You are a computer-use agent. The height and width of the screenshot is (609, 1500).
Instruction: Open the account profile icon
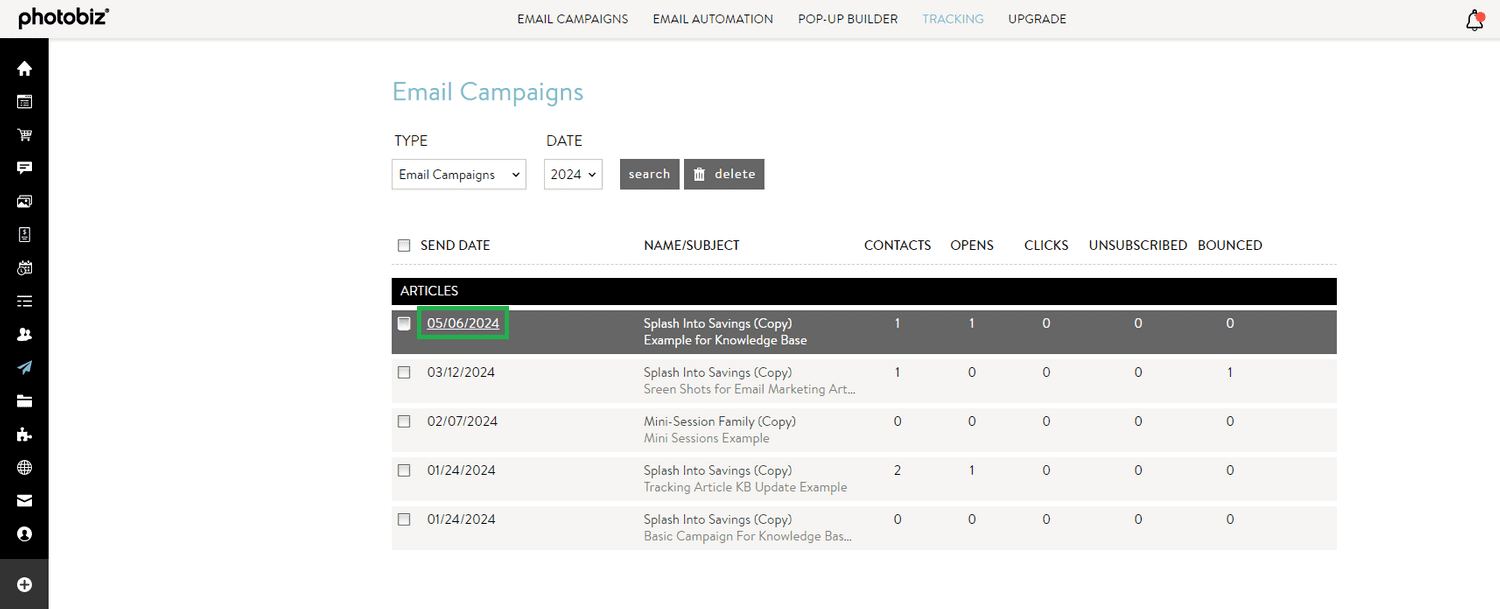[x=24, y=533]
